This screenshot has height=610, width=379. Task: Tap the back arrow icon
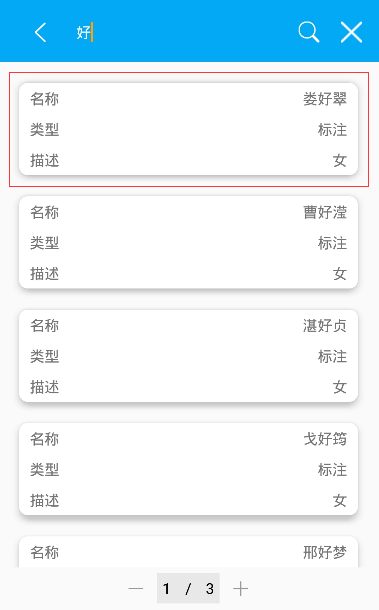pyautogui.click(x=40, y=32)
